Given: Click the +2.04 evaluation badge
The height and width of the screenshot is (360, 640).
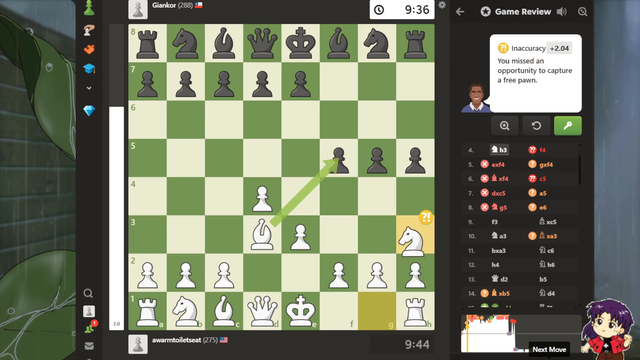Looking at the screenshot, I should pyautogui.click(x=559, y=48).
